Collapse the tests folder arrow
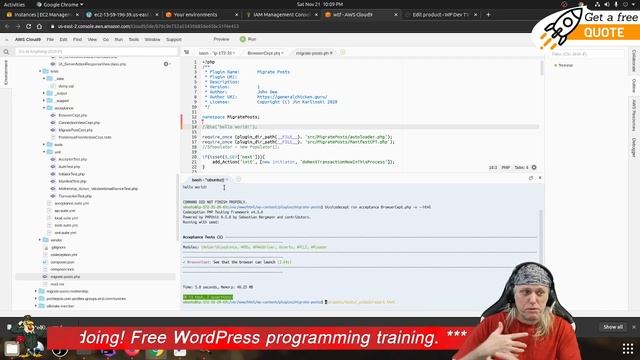The width and height of the screenshot is (640, 360). (40, 71)
